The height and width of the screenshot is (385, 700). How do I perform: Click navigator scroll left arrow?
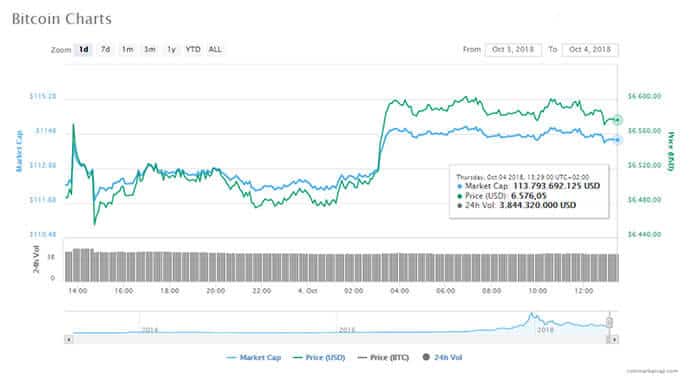point(69,339)
